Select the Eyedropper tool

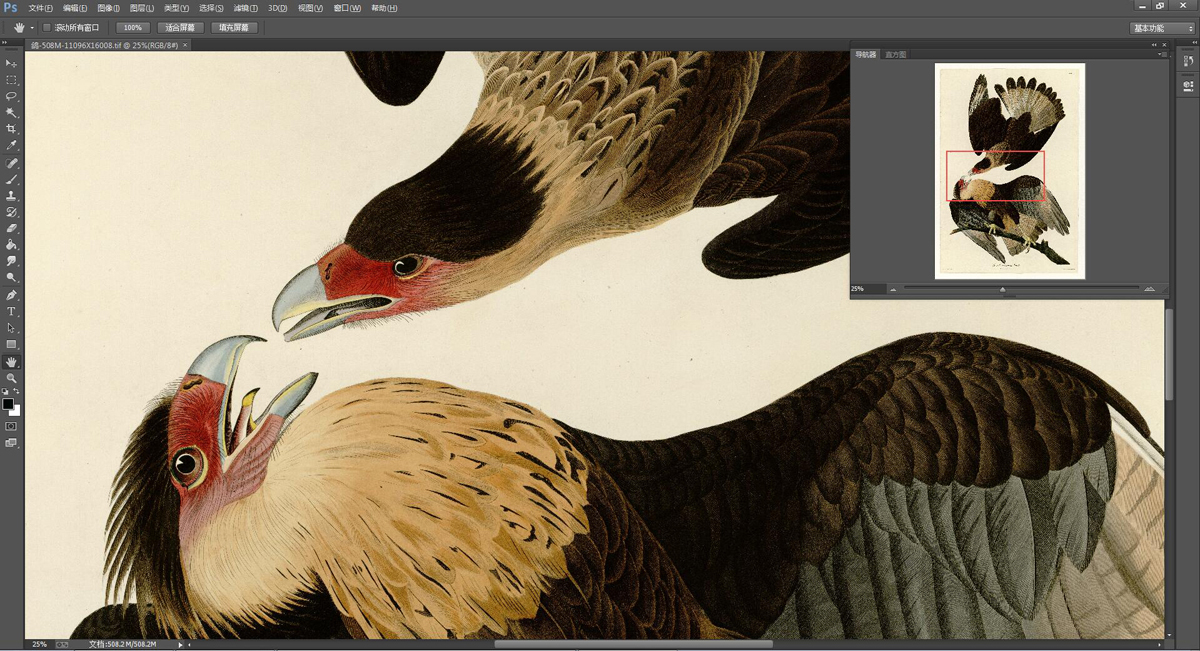[x=12, y=146]
